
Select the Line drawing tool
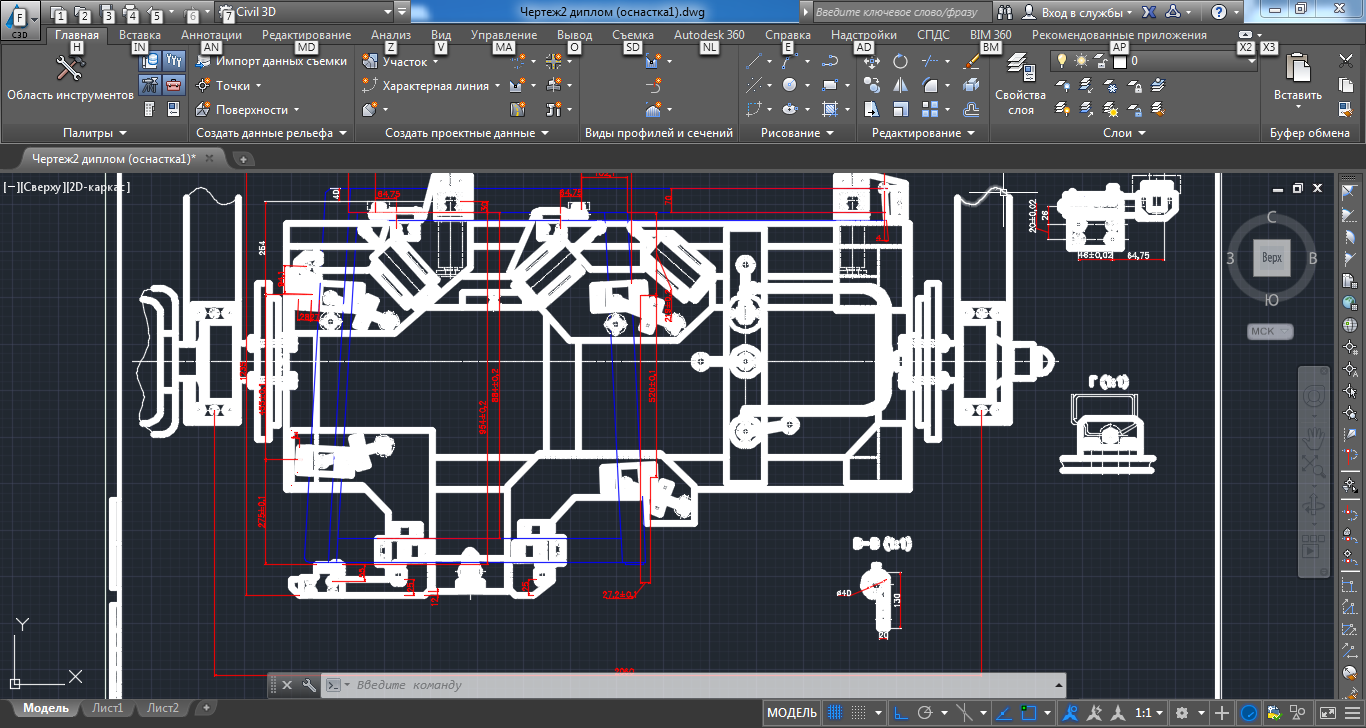(756, 61)
